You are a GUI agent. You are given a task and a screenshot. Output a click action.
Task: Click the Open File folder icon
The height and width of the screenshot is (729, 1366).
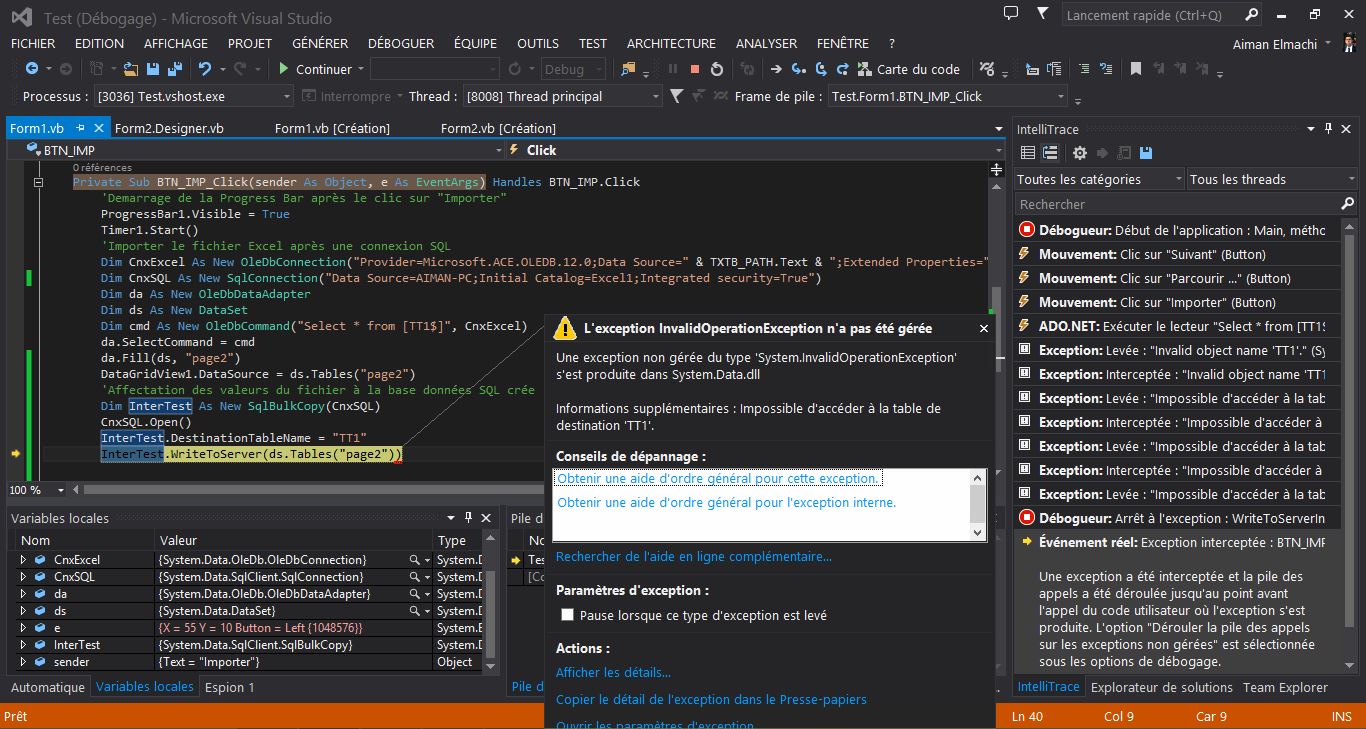coord(131,69)
